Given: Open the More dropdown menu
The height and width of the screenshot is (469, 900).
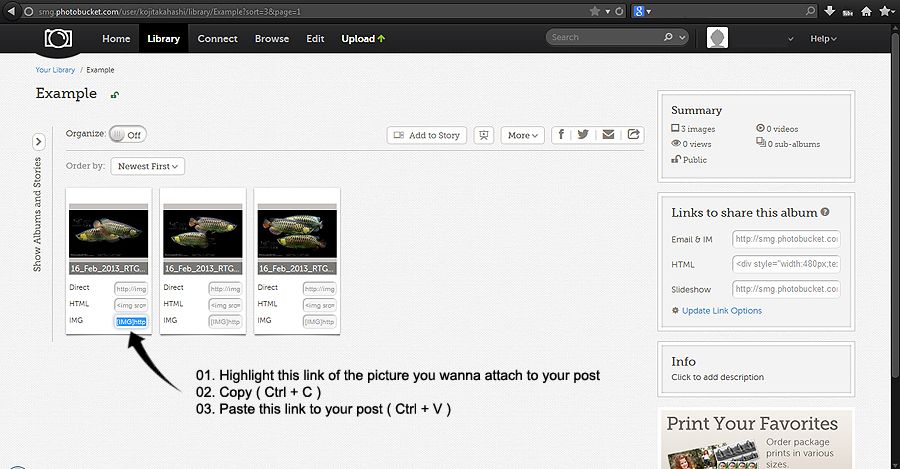Looking at the screenshot, I should pyautogui.click(x=522, y=135).
